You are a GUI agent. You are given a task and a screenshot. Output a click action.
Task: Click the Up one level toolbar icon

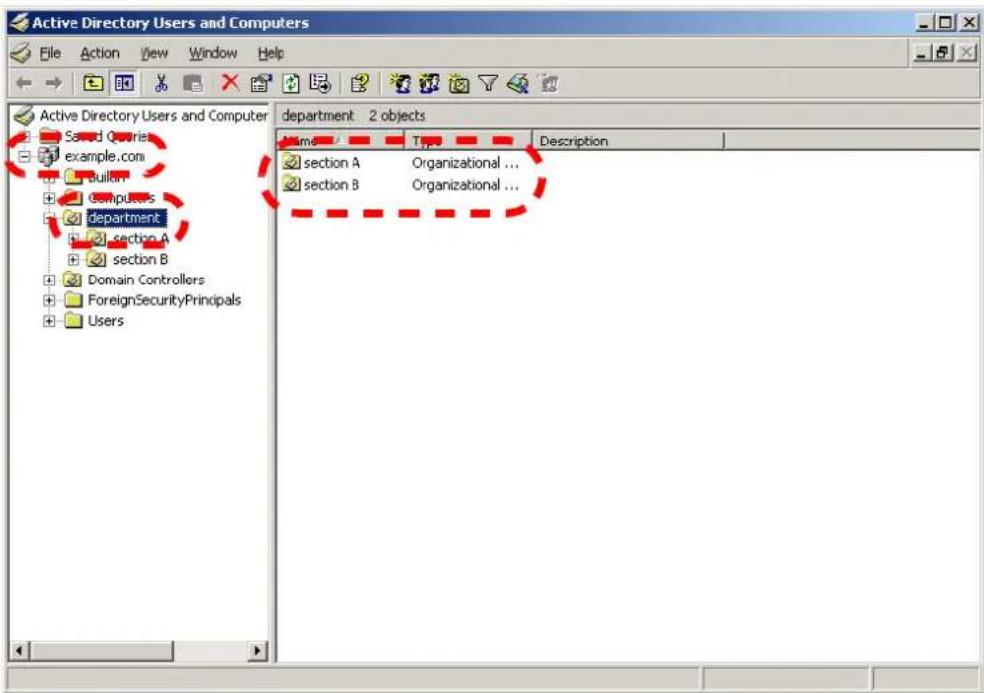click(x=94, y=83)
